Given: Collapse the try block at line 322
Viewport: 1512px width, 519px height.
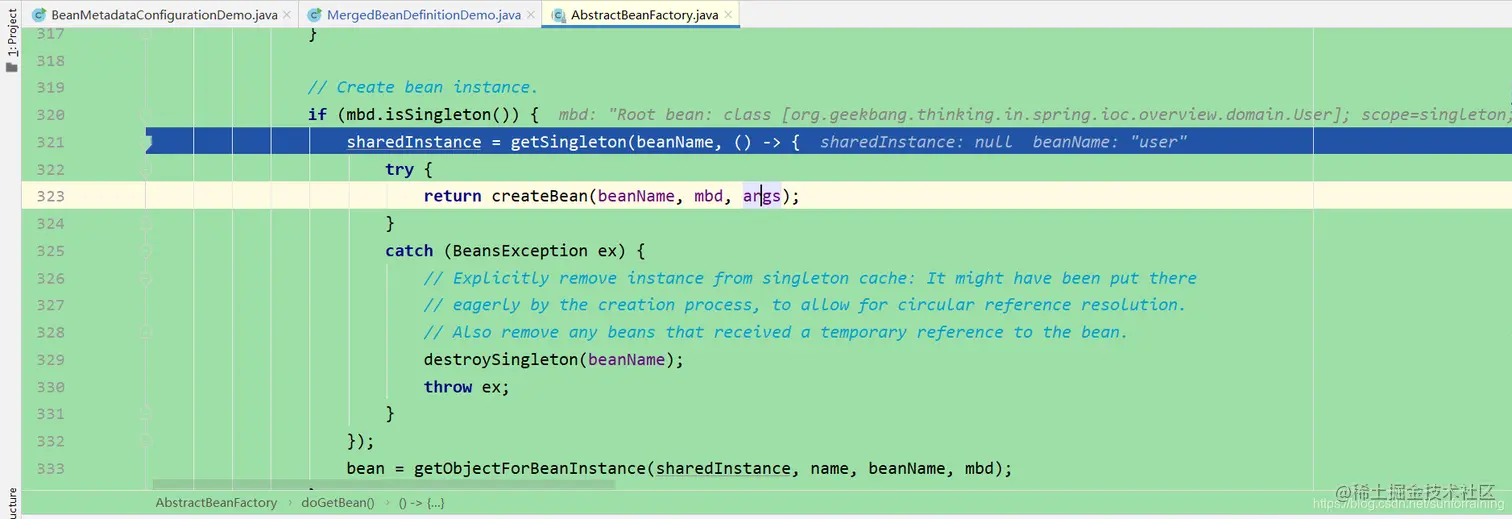Looking at the screenshot, I should click(146, 169).
